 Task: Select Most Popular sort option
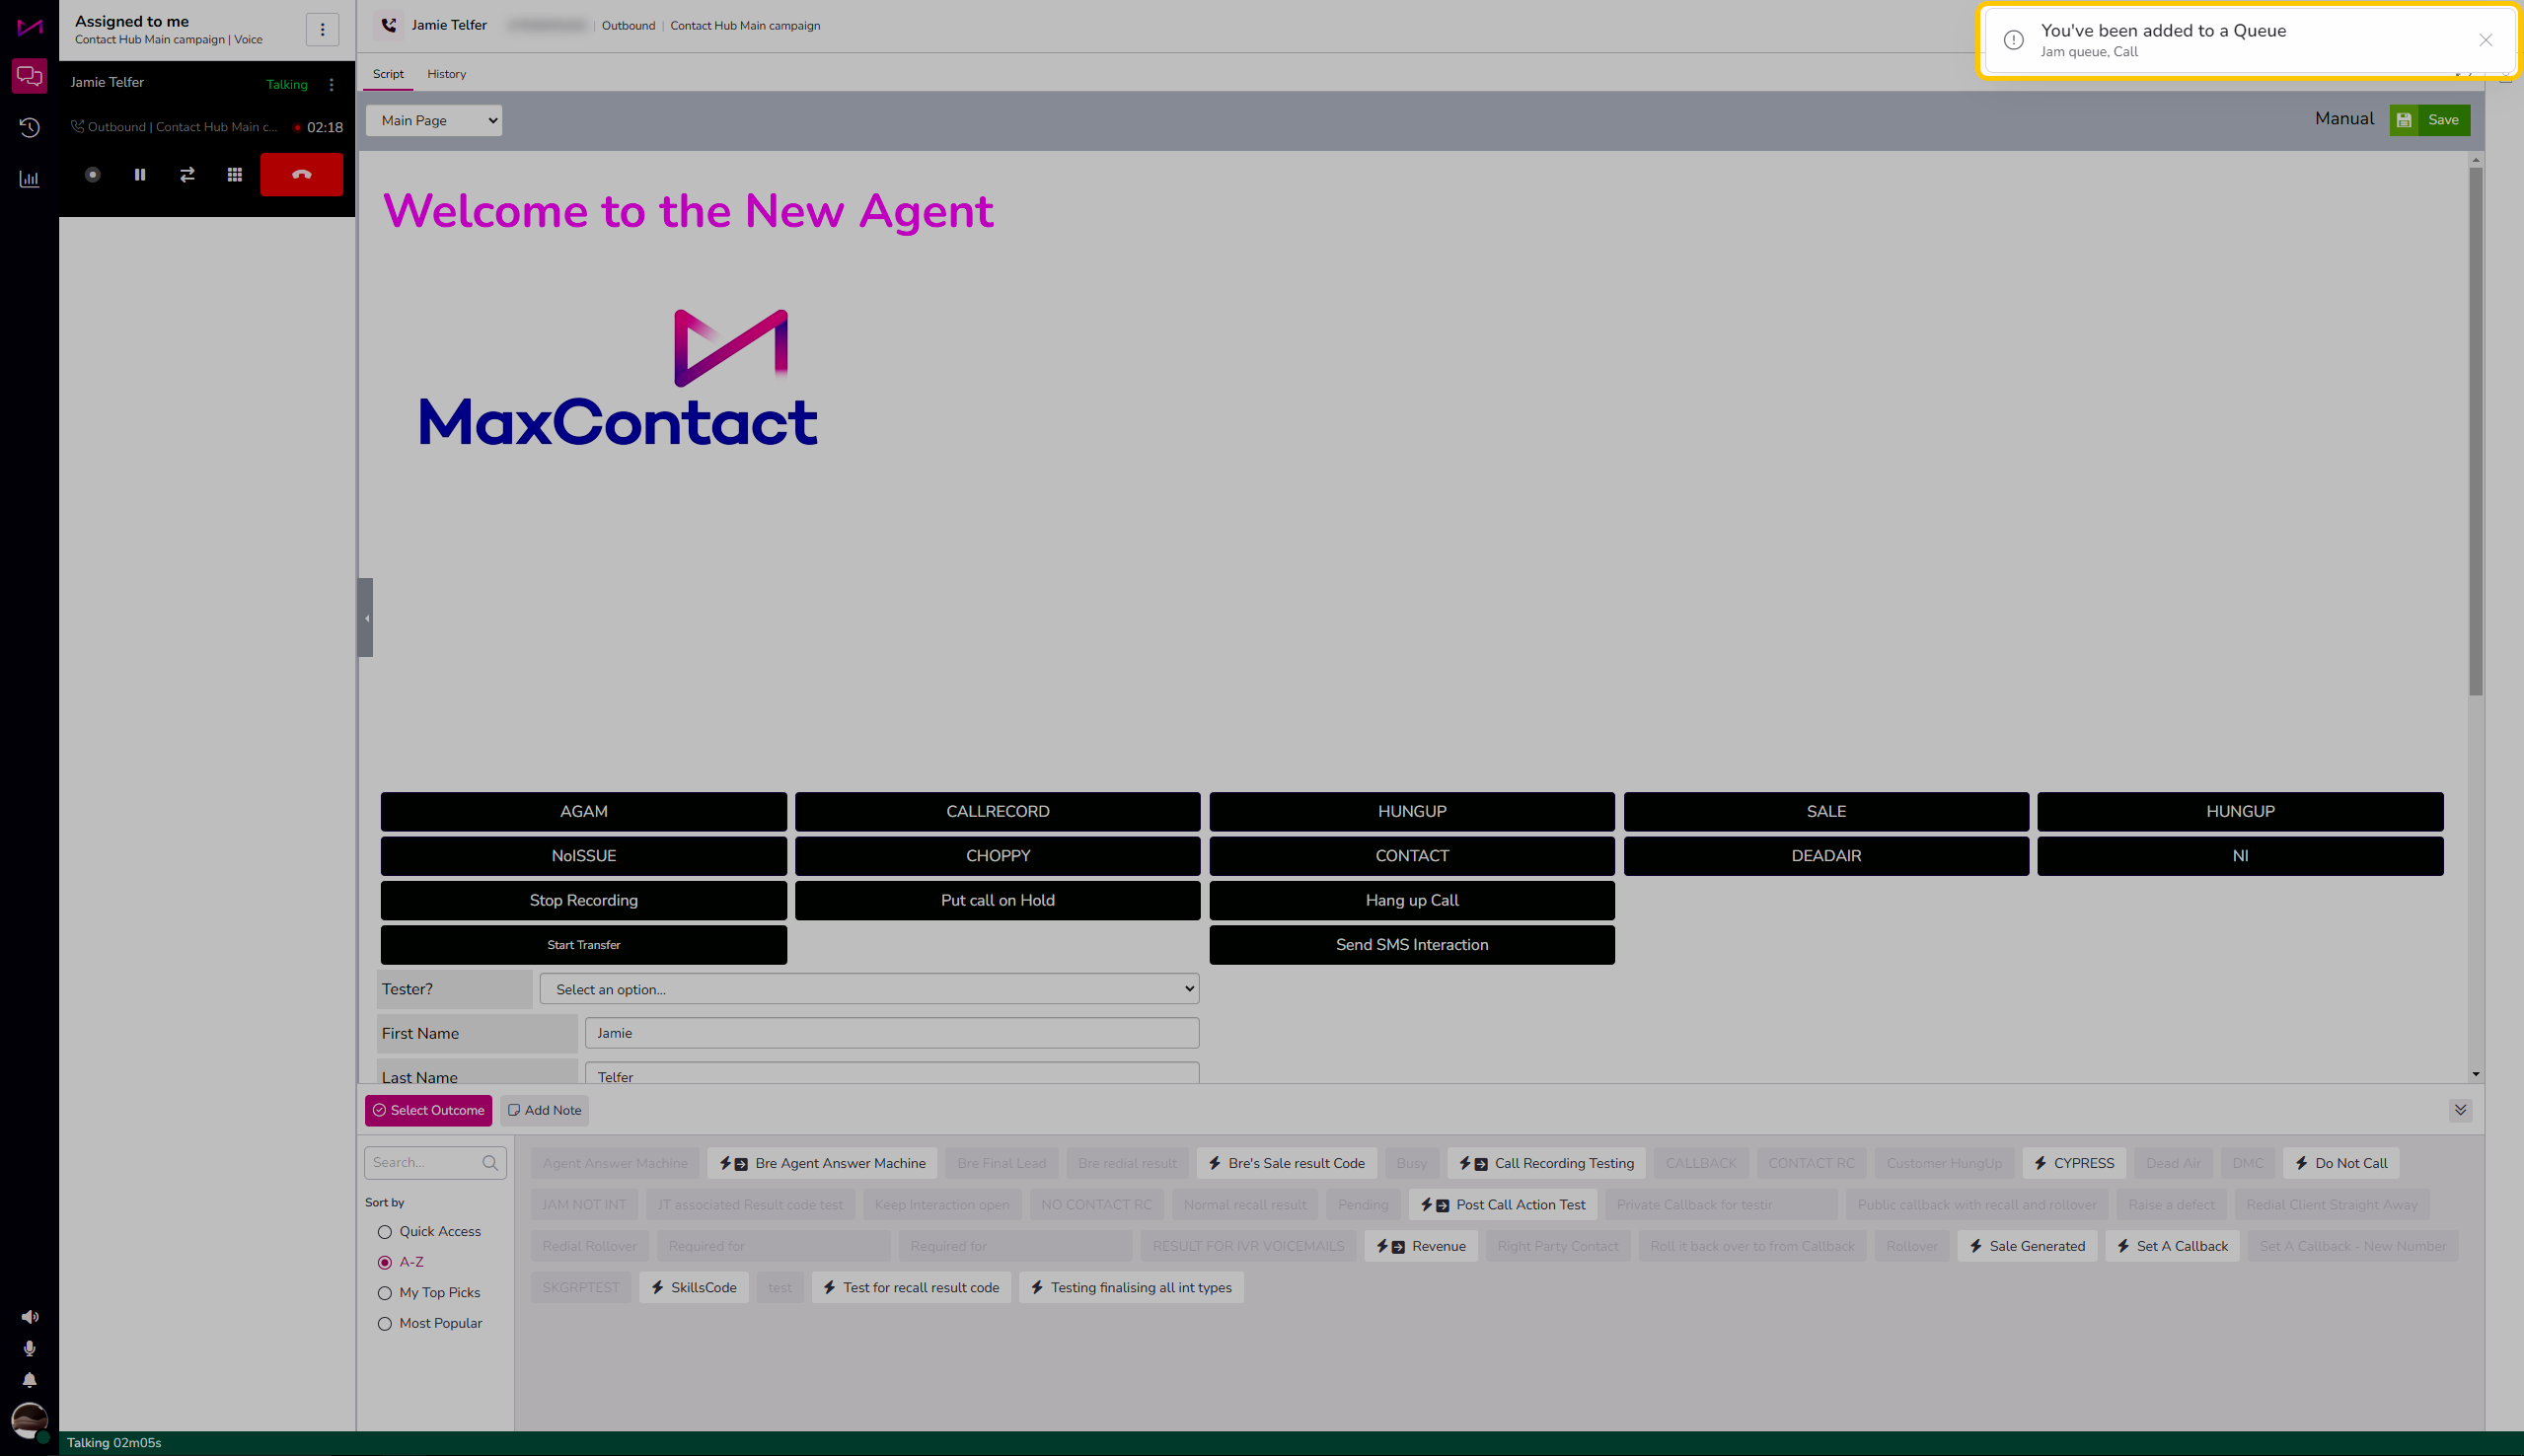[x=430, y=1324]
